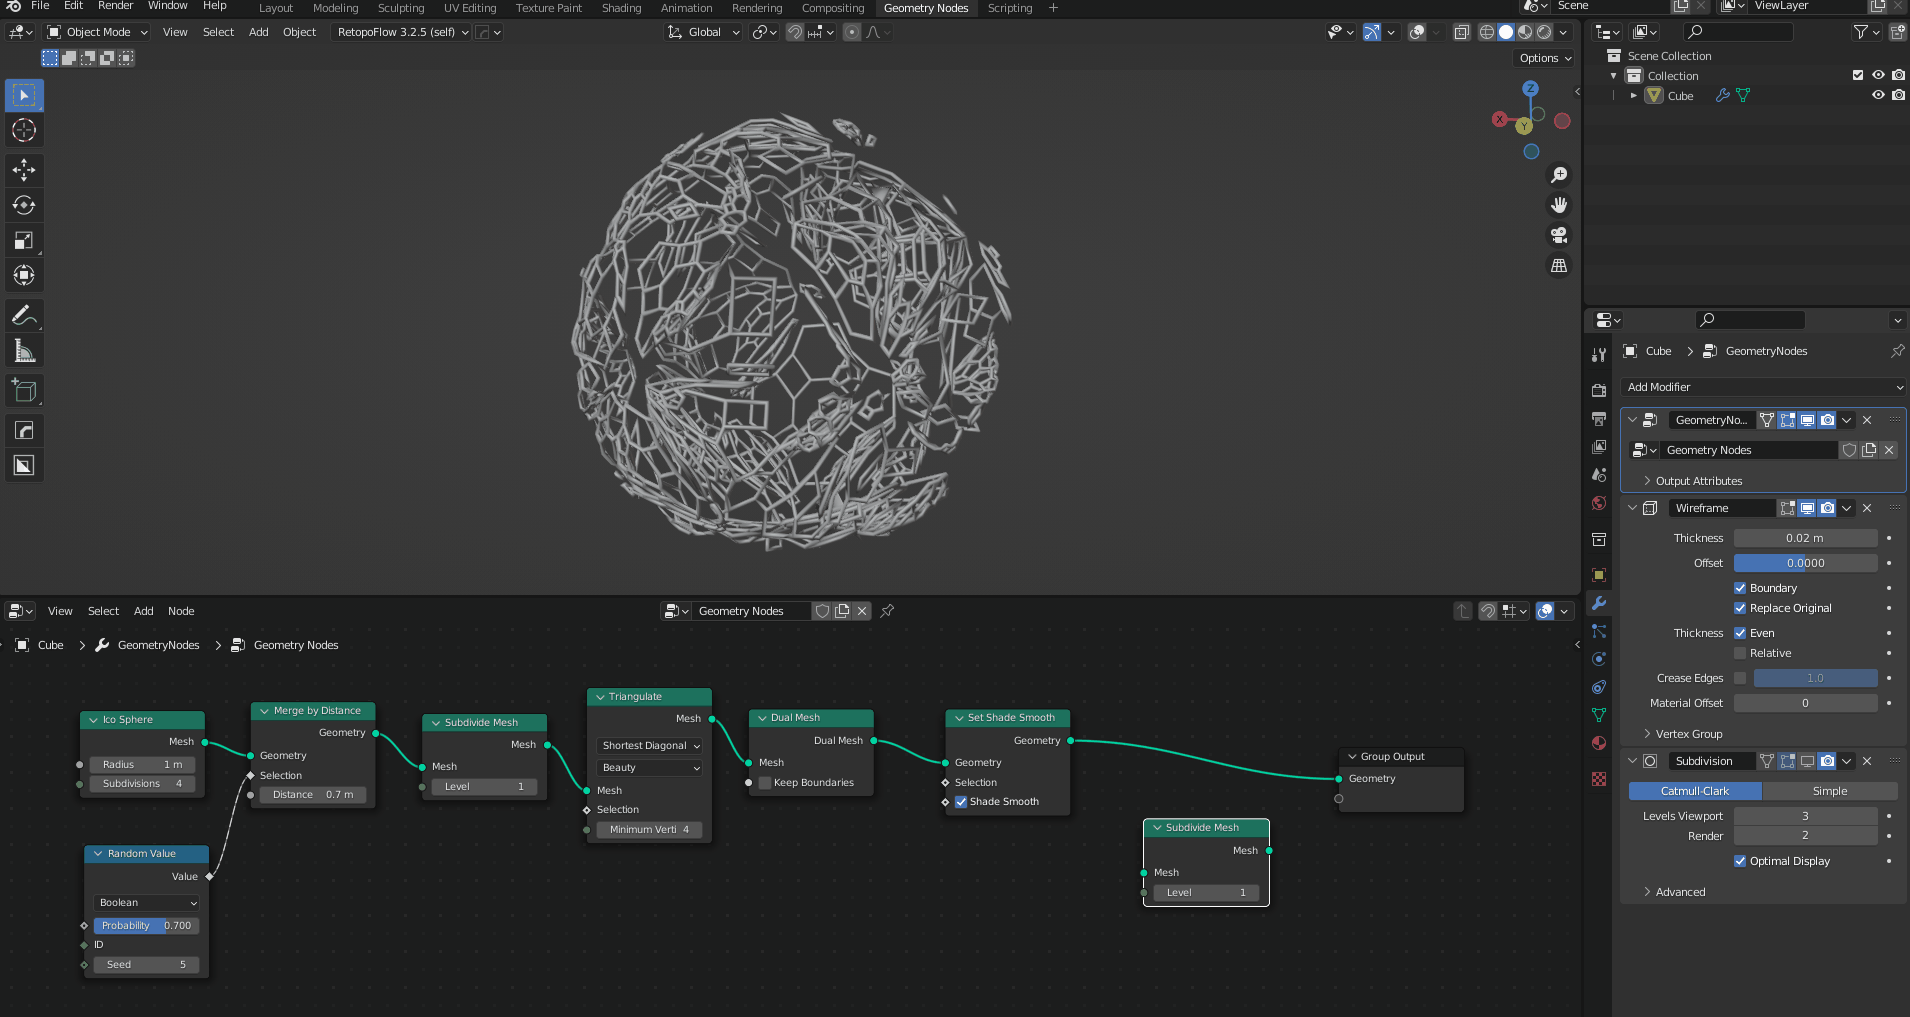
Task: Disable the Boundary checkbox on Wireframe modifier
Action: tap(1740, 588)
